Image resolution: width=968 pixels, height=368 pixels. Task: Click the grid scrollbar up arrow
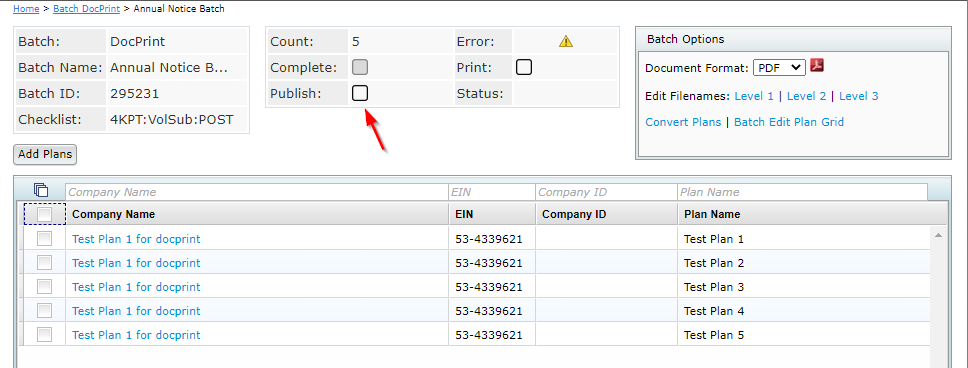938,235
